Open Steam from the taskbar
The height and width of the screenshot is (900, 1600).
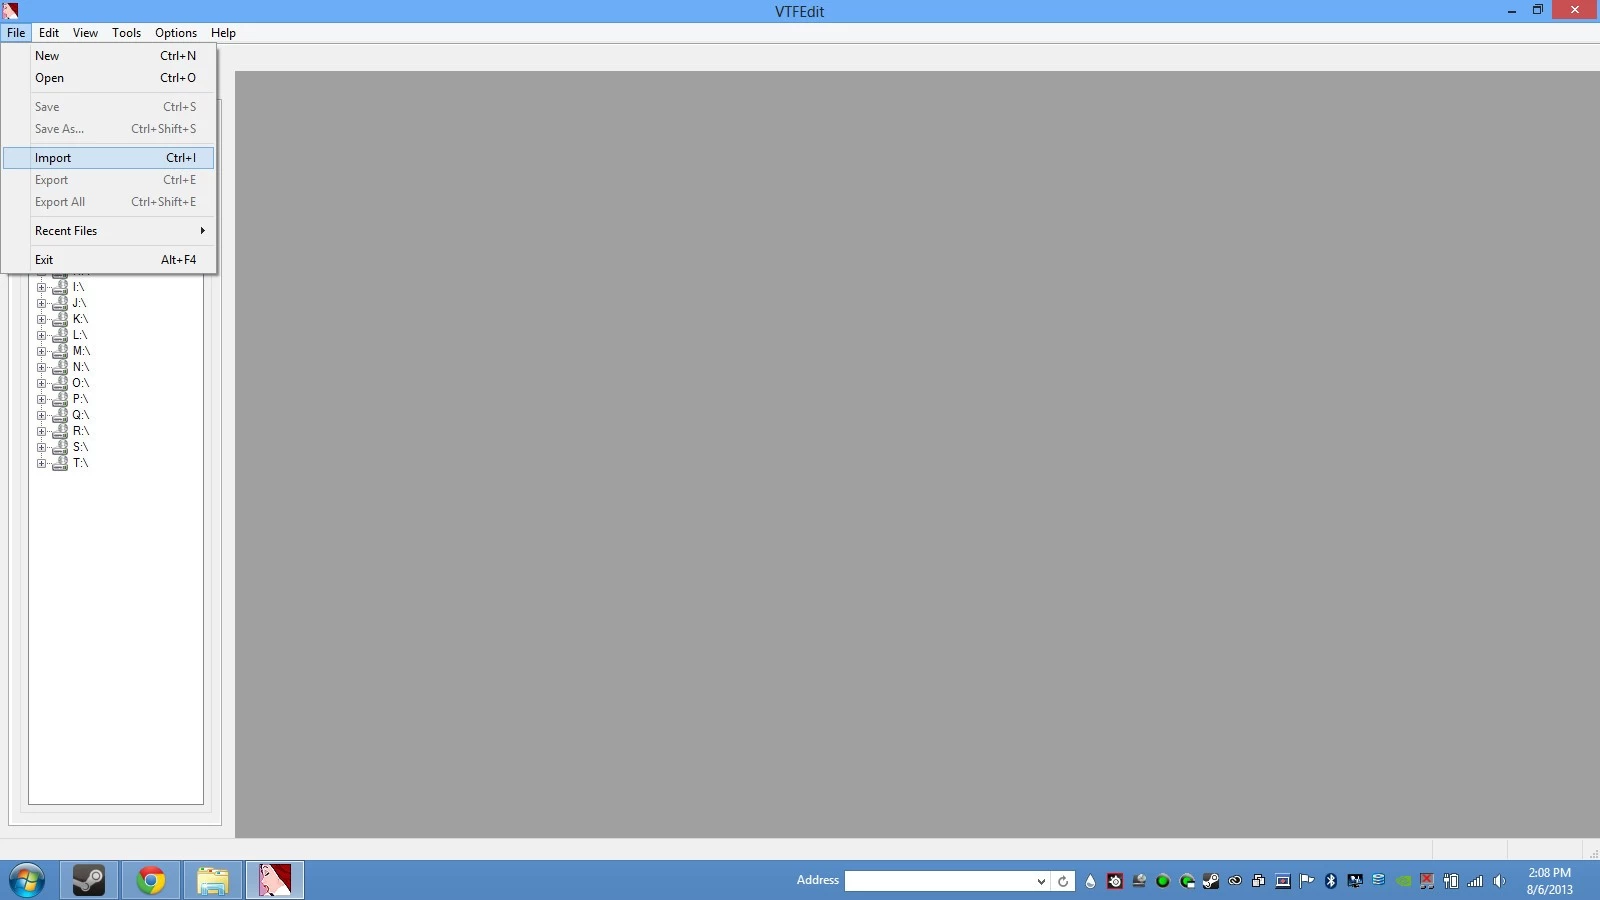[x=89, y=880]
